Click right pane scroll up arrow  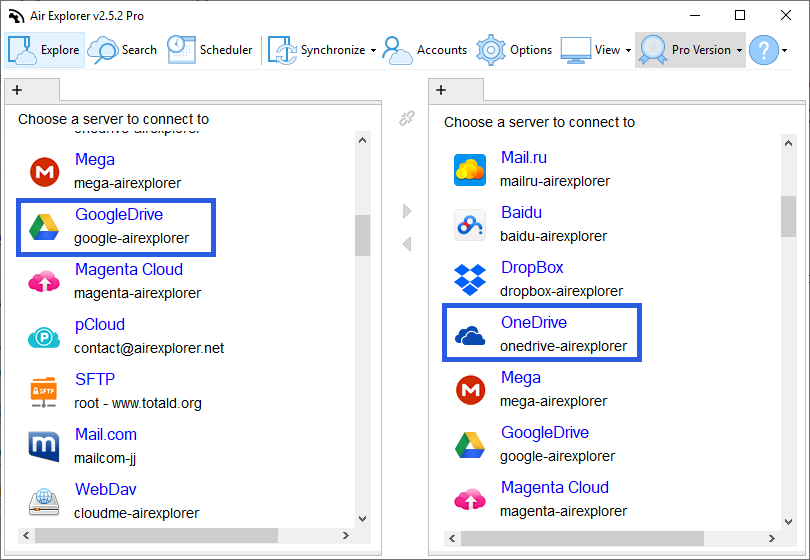pos(788,143)
